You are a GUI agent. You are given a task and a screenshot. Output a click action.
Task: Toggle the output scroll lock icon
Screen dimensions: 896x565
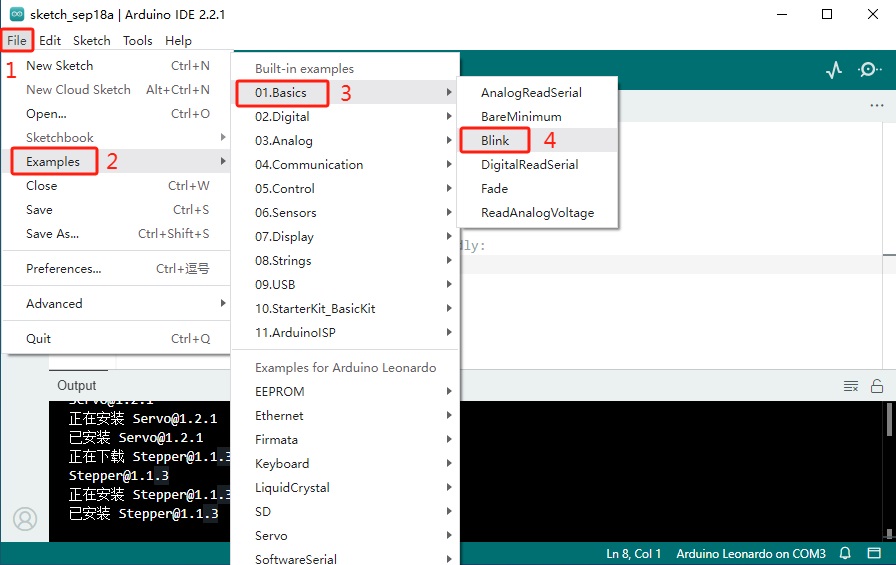877,386
